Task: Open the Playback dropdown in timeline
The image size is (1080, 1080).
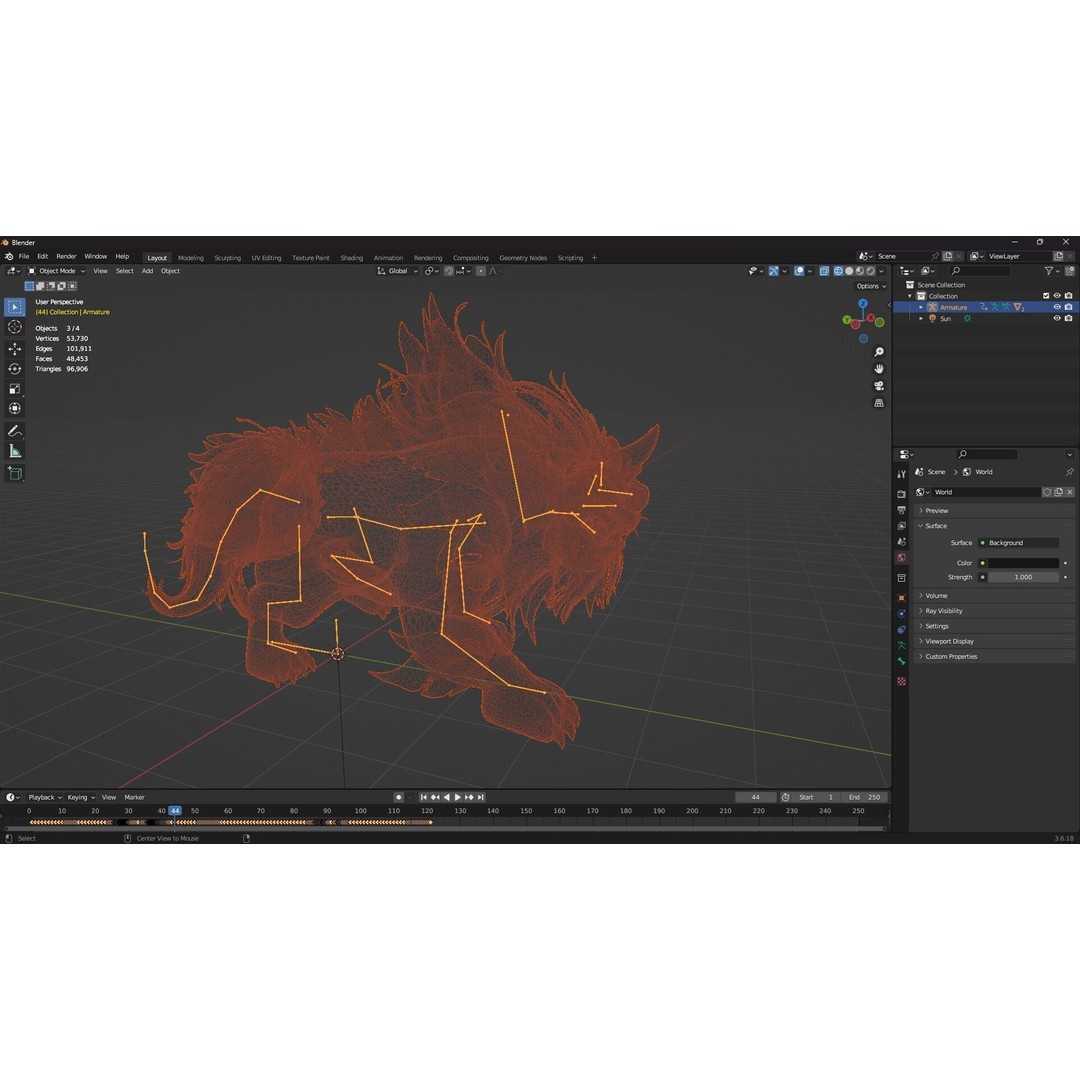Action: (x=45, y=797)
